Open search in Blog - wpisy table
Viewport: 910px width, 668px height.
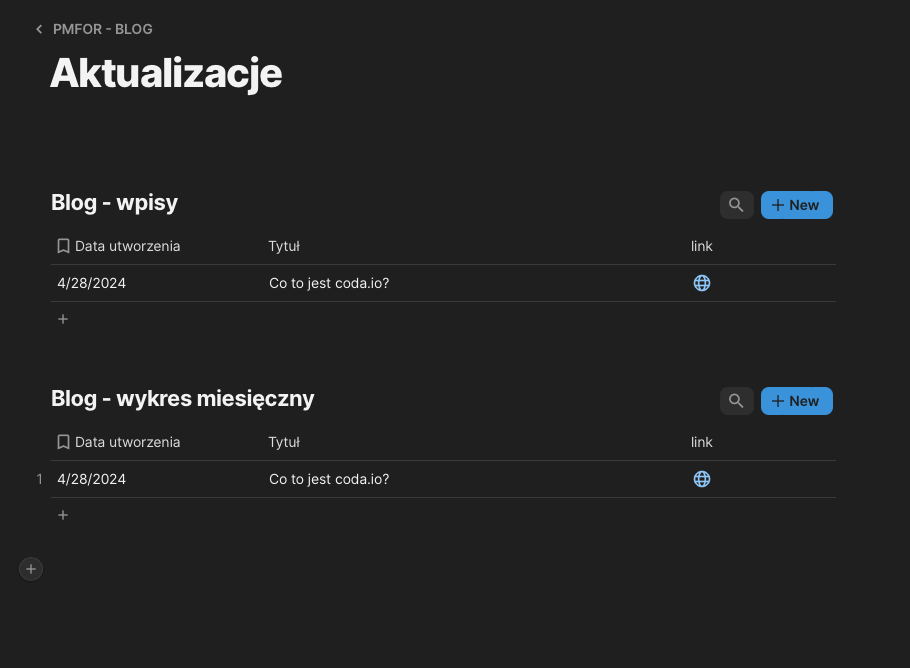[736, 205]
